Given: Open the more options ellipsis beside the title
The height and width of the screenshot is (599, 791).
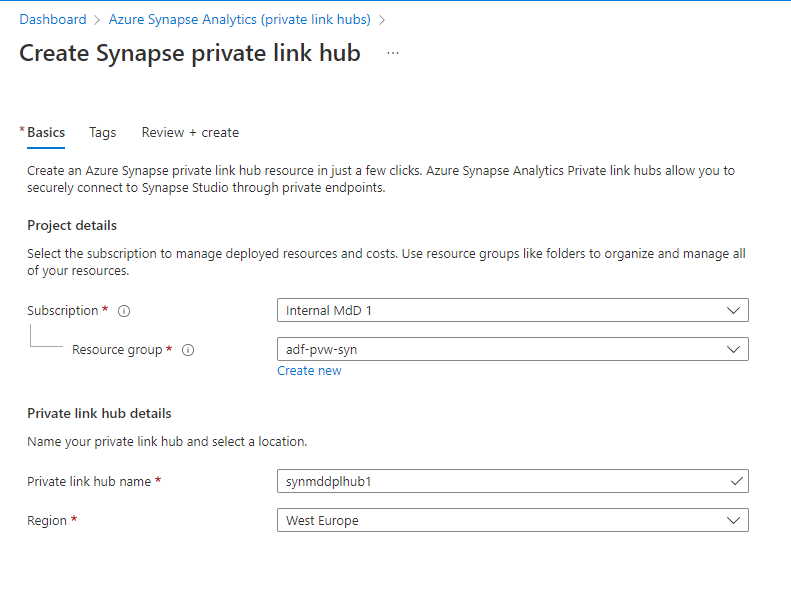Looking at the screenshot, I should coord(393,53).
